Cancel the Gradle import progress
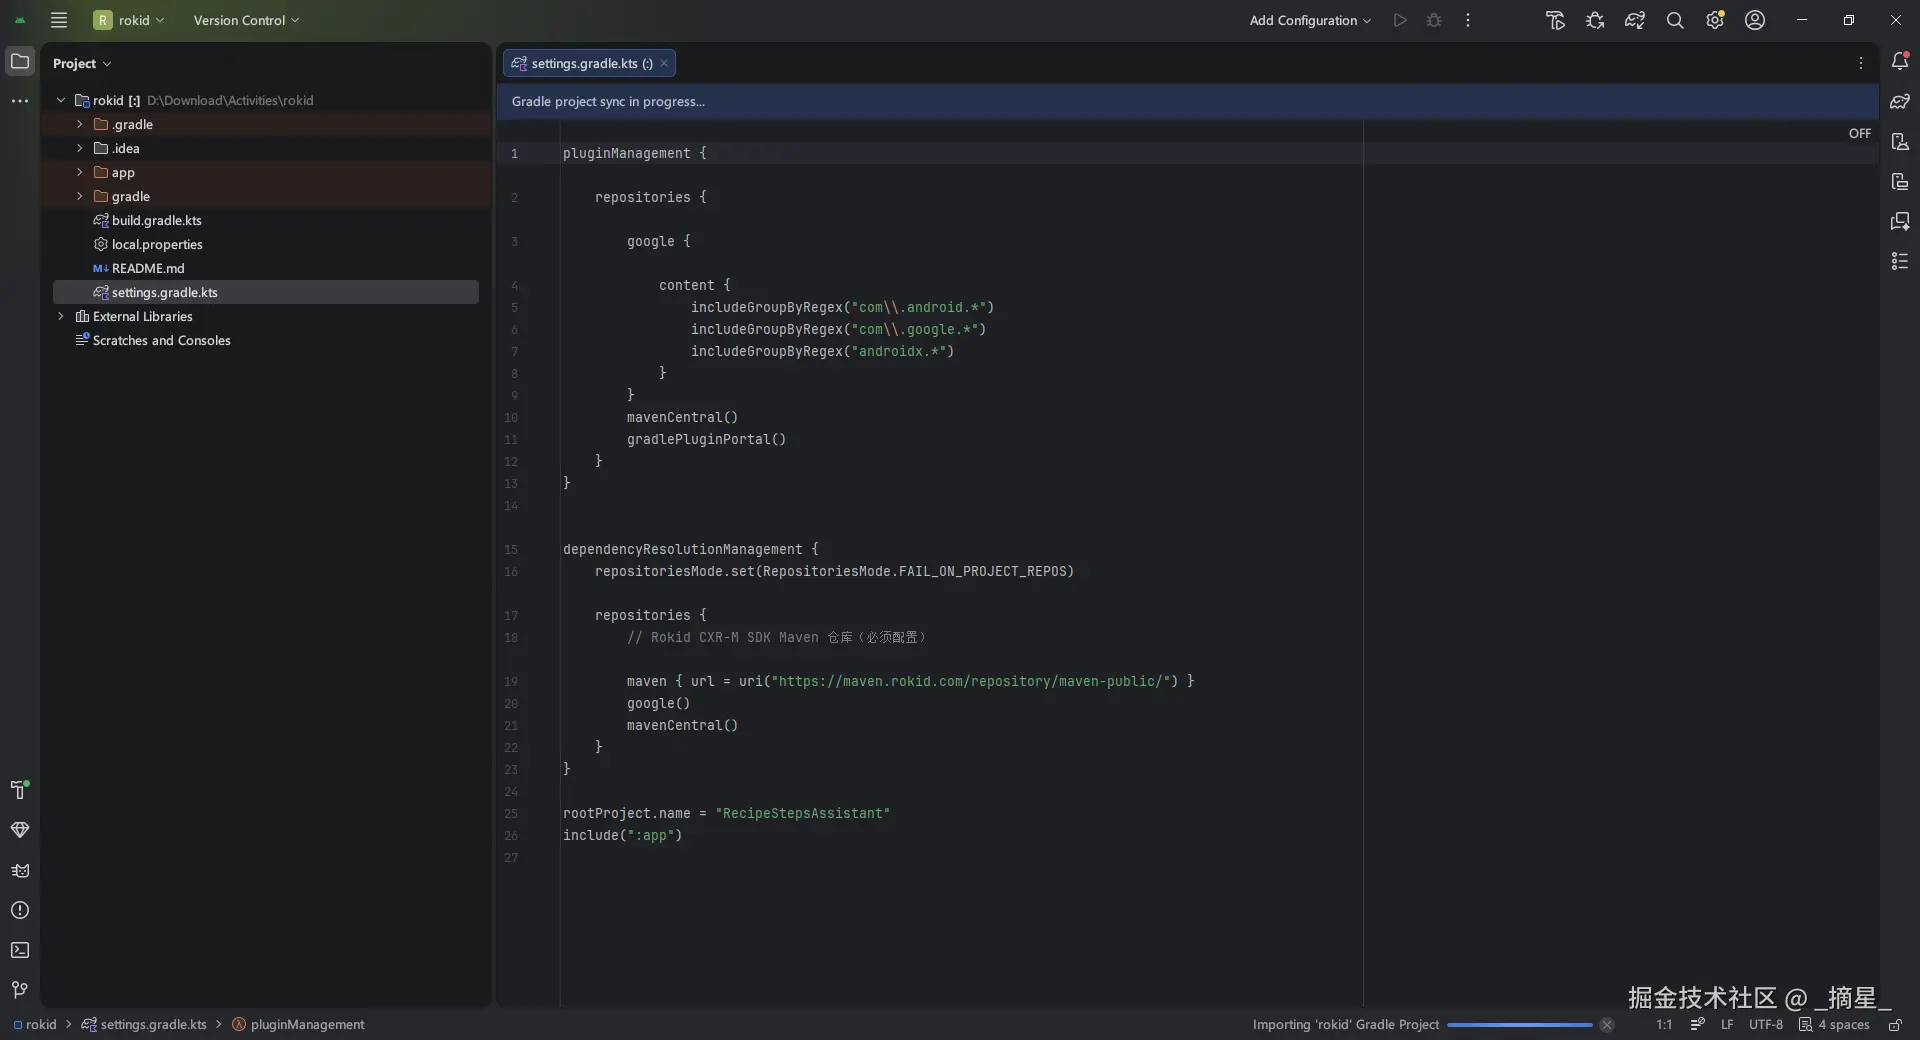The image size is (1920, 1040). point(1606,1025)
